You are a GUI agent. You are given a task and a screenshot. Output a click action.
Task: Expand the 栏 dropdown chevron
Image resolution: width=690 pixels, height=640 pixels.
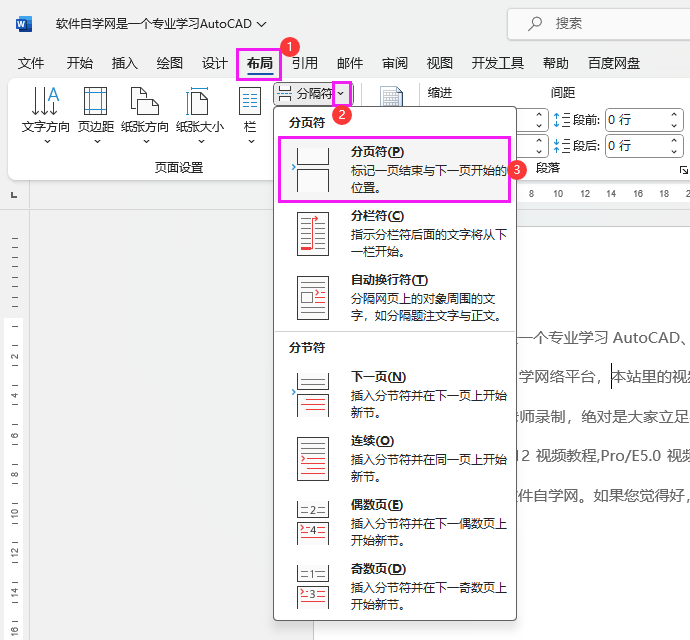click(x=251, y=142)
